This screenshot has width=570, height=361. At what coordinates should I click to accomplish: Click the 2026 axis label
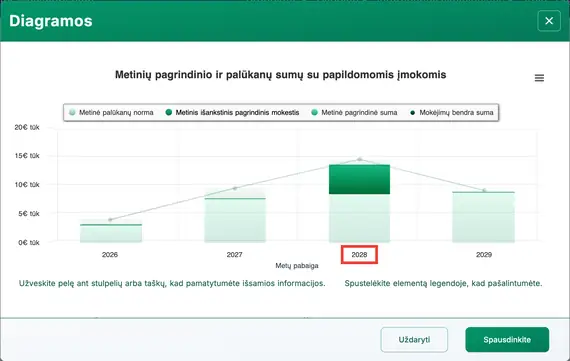[x=110, y=254]
